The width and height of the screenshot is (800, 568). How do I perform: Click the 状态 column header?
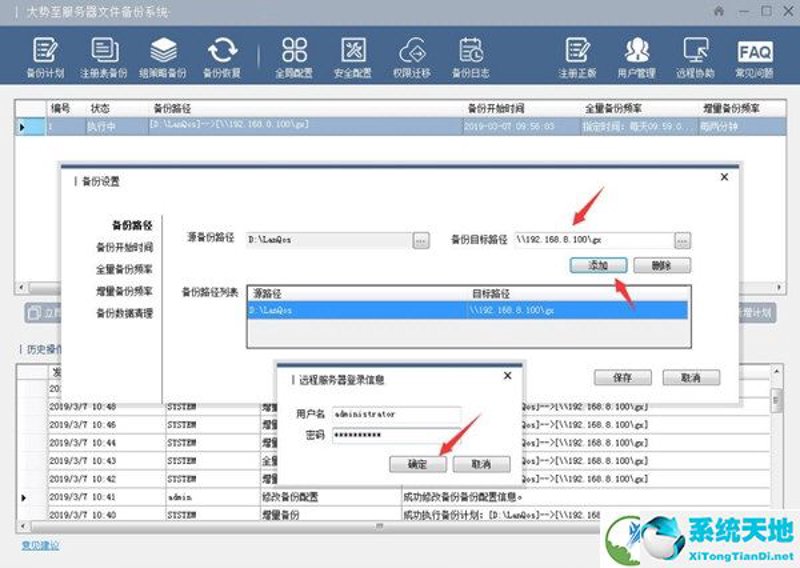point(116,108)
